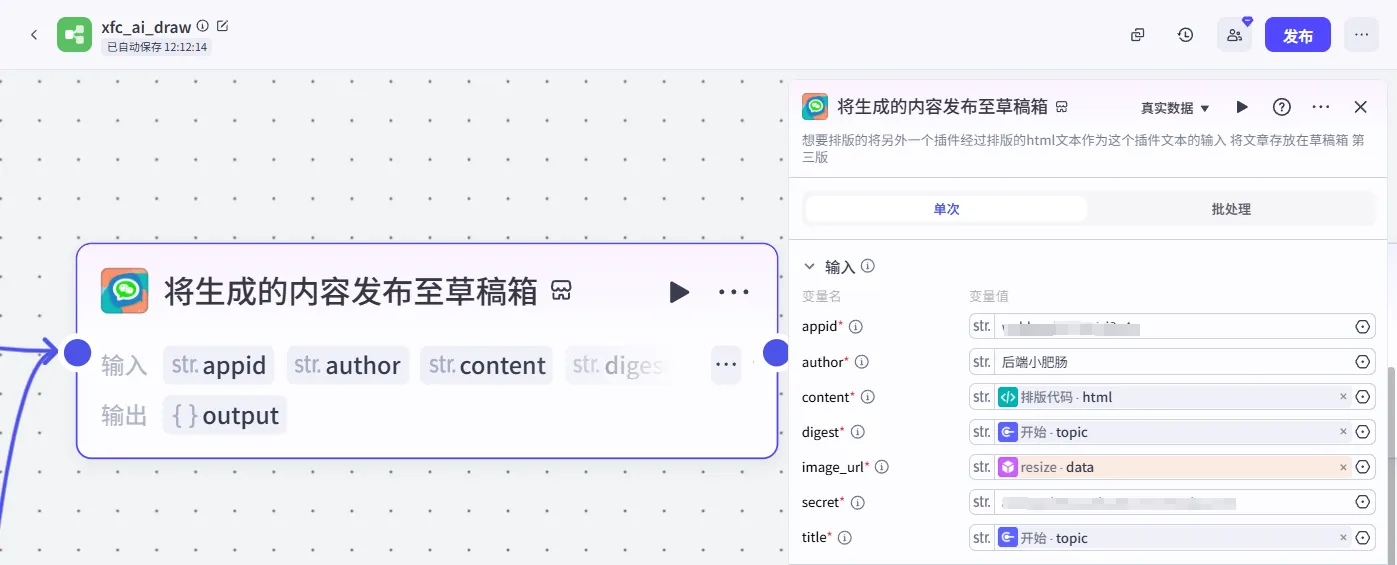Open variable selector for the title row
This screenshot has width=1397, height=565.
(x=1362, y=538)
